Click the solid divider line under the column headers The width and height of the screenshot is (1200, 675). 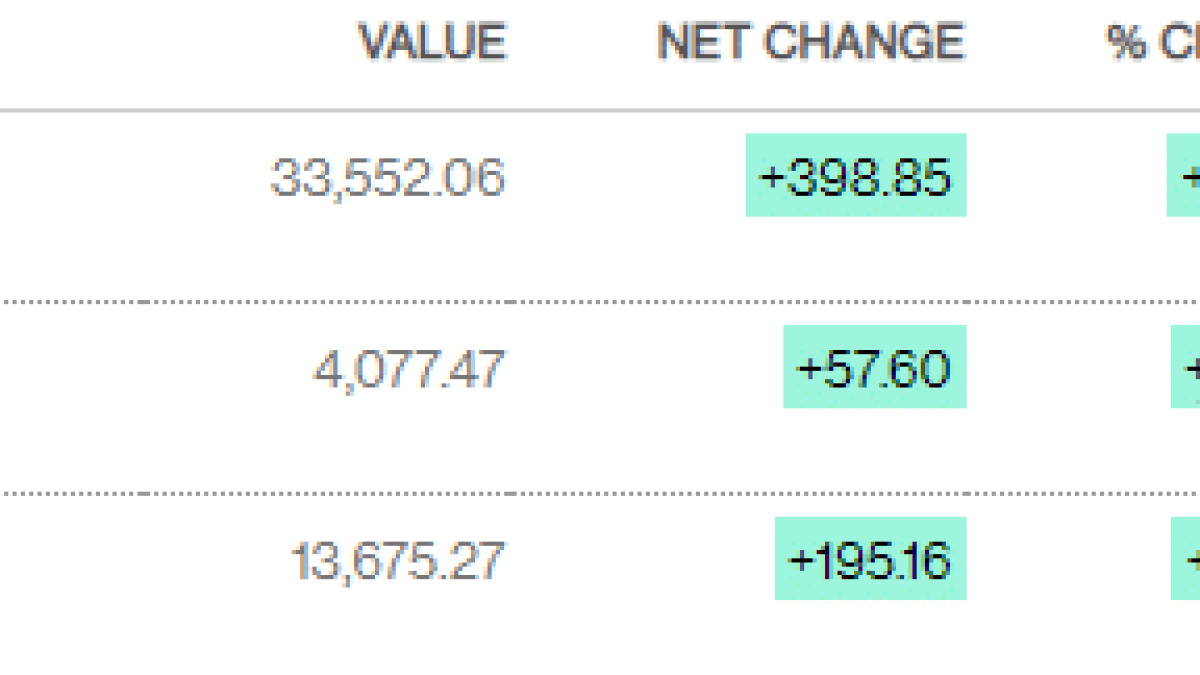[x=600, y=109]
